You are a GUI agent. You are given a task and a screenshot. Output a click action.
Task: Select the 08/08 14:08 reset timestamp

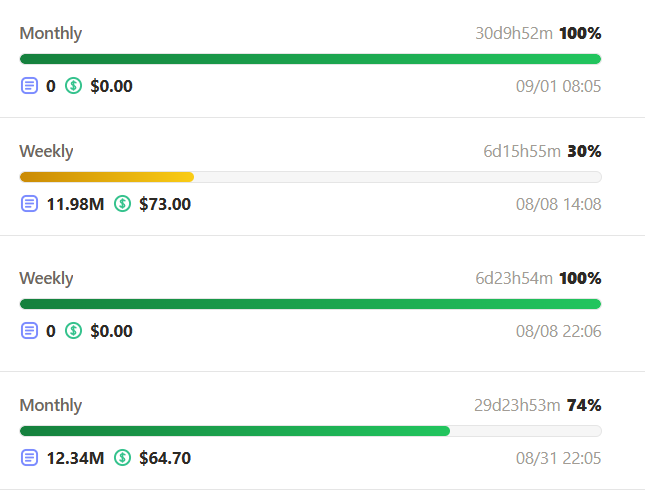point(559,204)
